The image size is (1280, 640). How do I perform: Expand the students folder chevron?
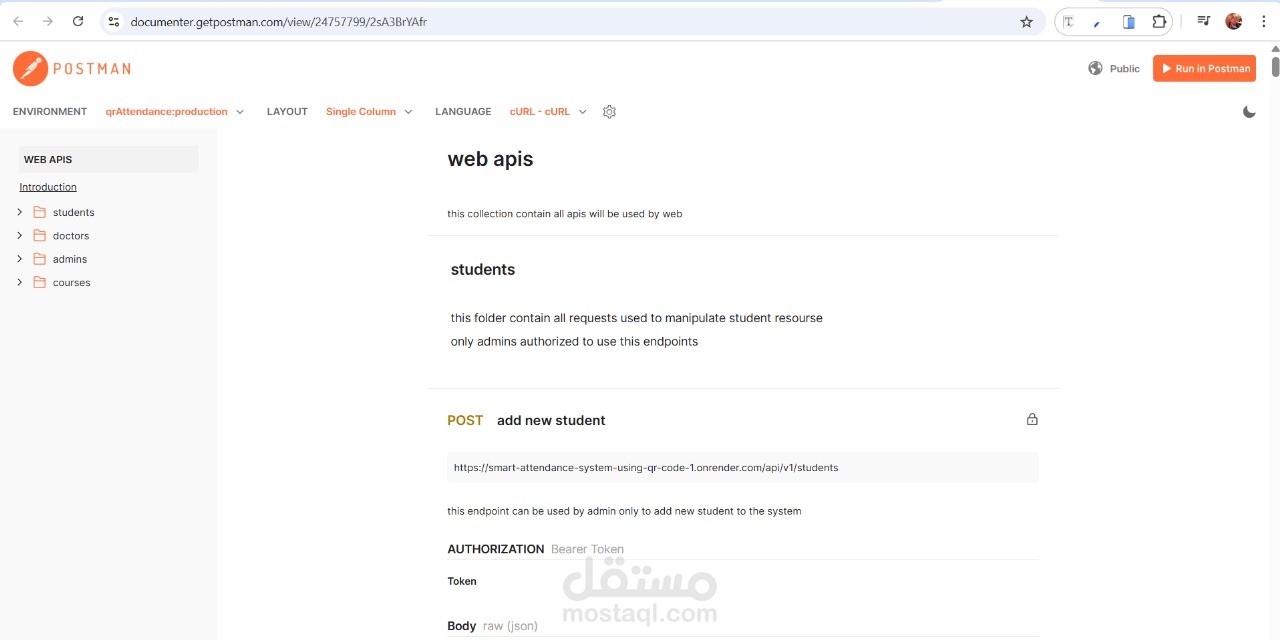coord(19,212)
